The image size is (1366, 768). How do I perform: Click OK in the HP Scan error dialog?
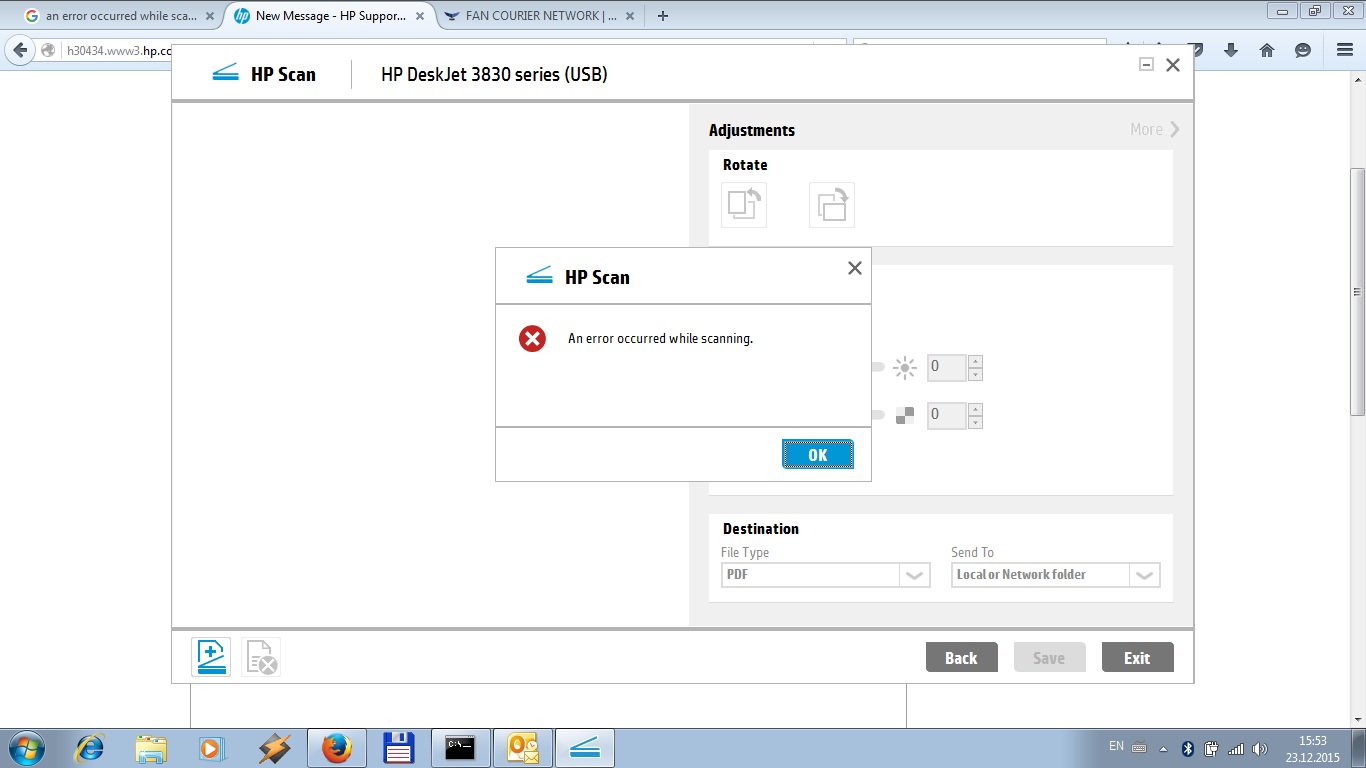coord(817,454)
